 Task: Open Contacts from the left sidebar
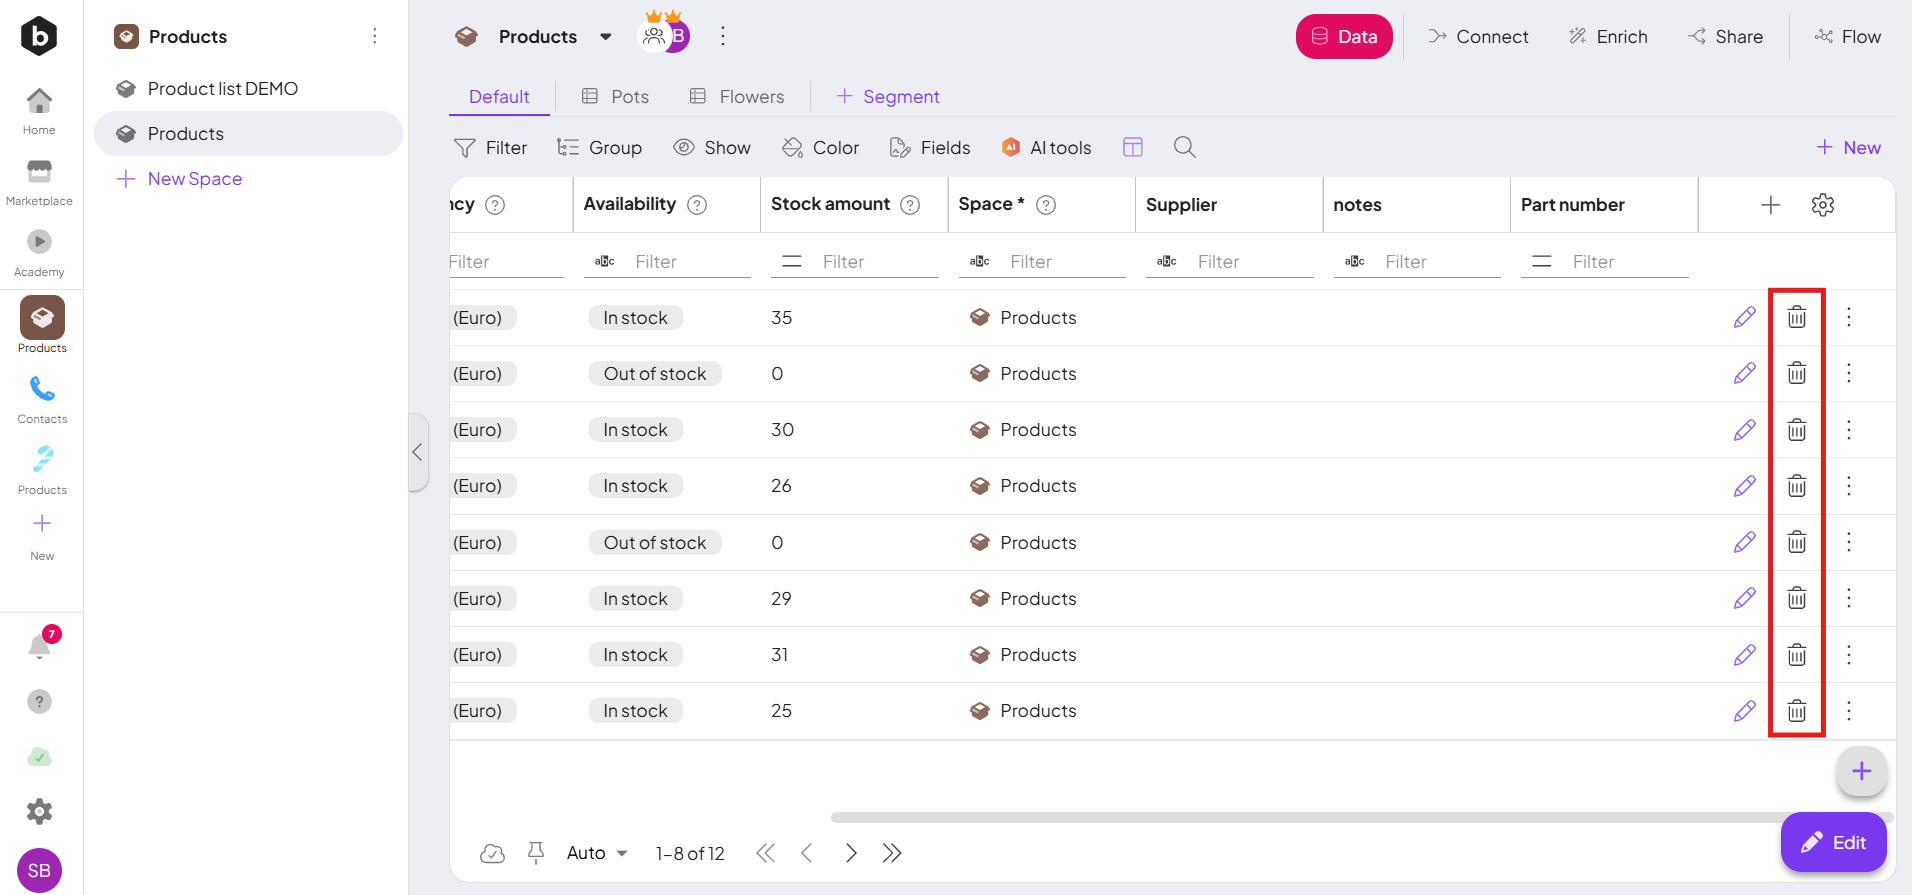click(42, 399)
